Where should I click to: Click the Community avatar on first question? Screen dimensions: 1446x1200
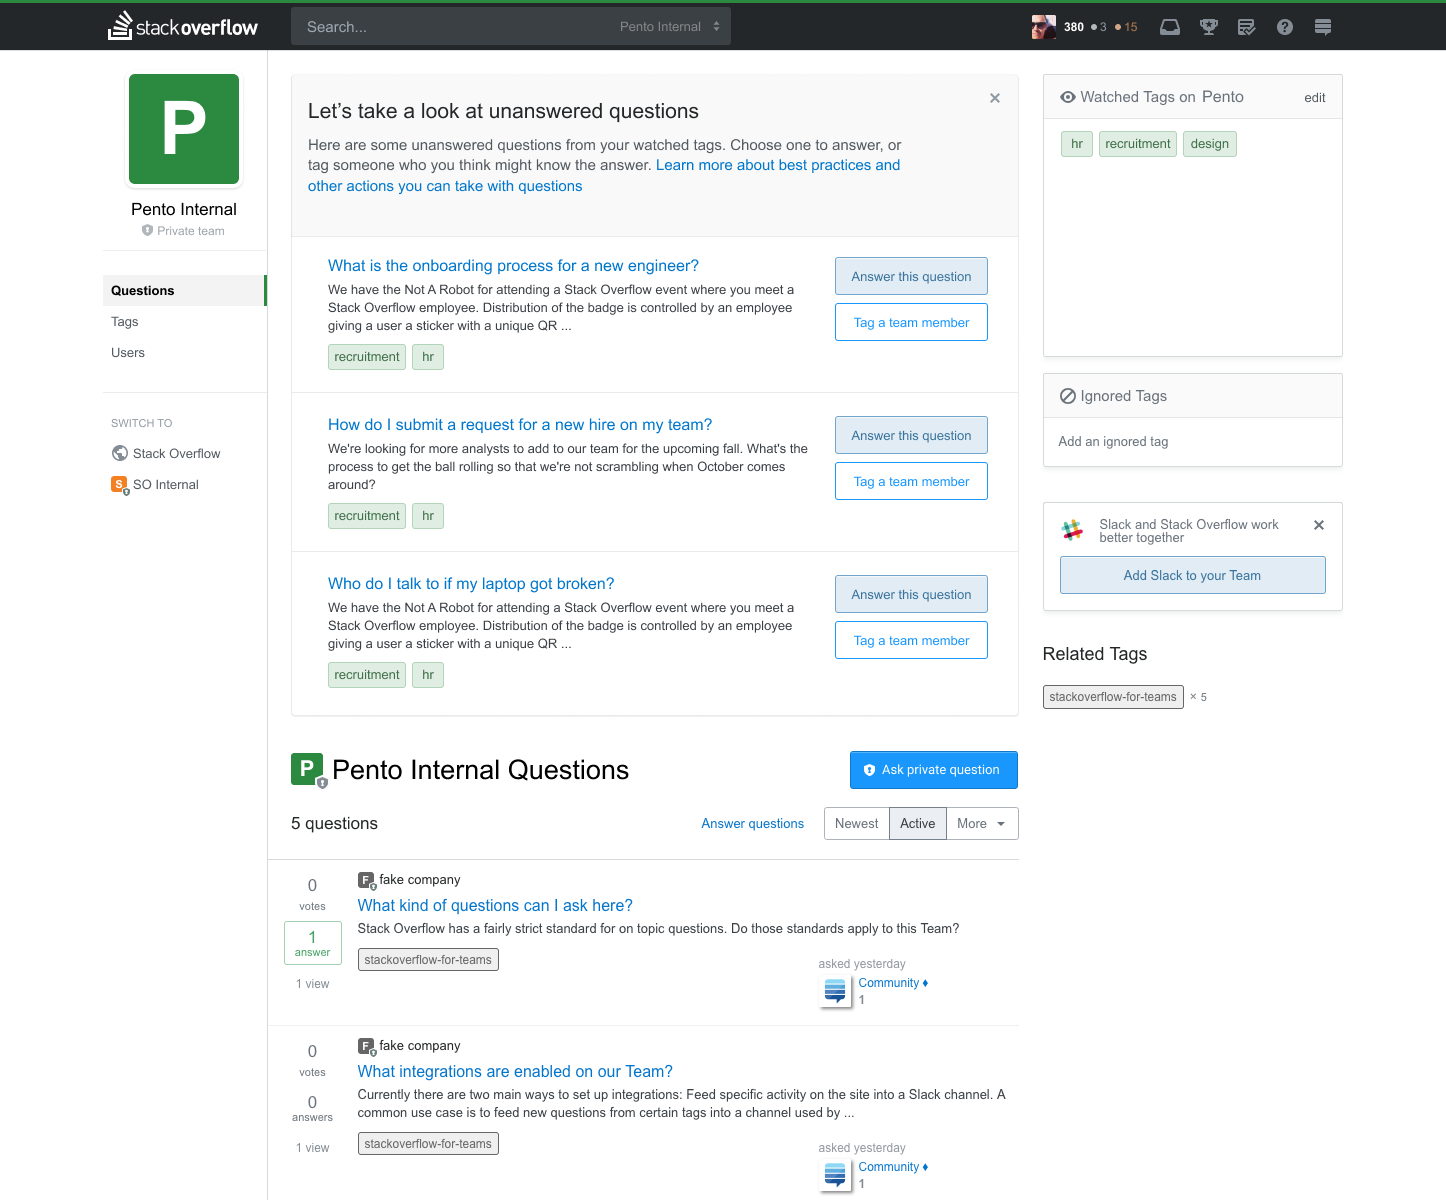click(835, 991)
